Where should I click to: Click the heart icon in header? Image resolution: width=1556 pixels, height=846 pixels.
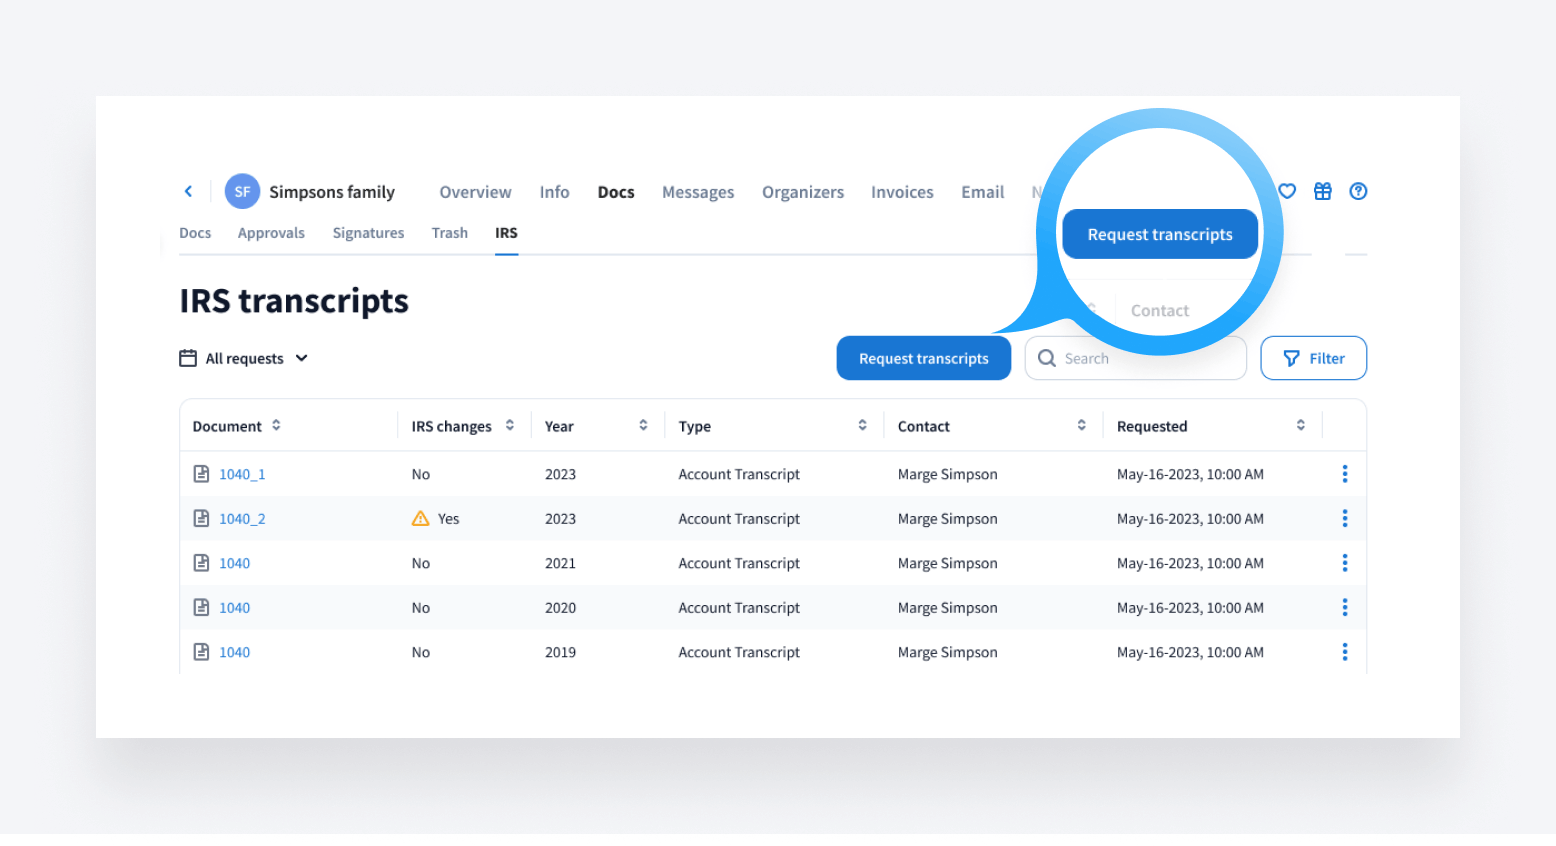pyautogui.click(x=1287, y=191)
